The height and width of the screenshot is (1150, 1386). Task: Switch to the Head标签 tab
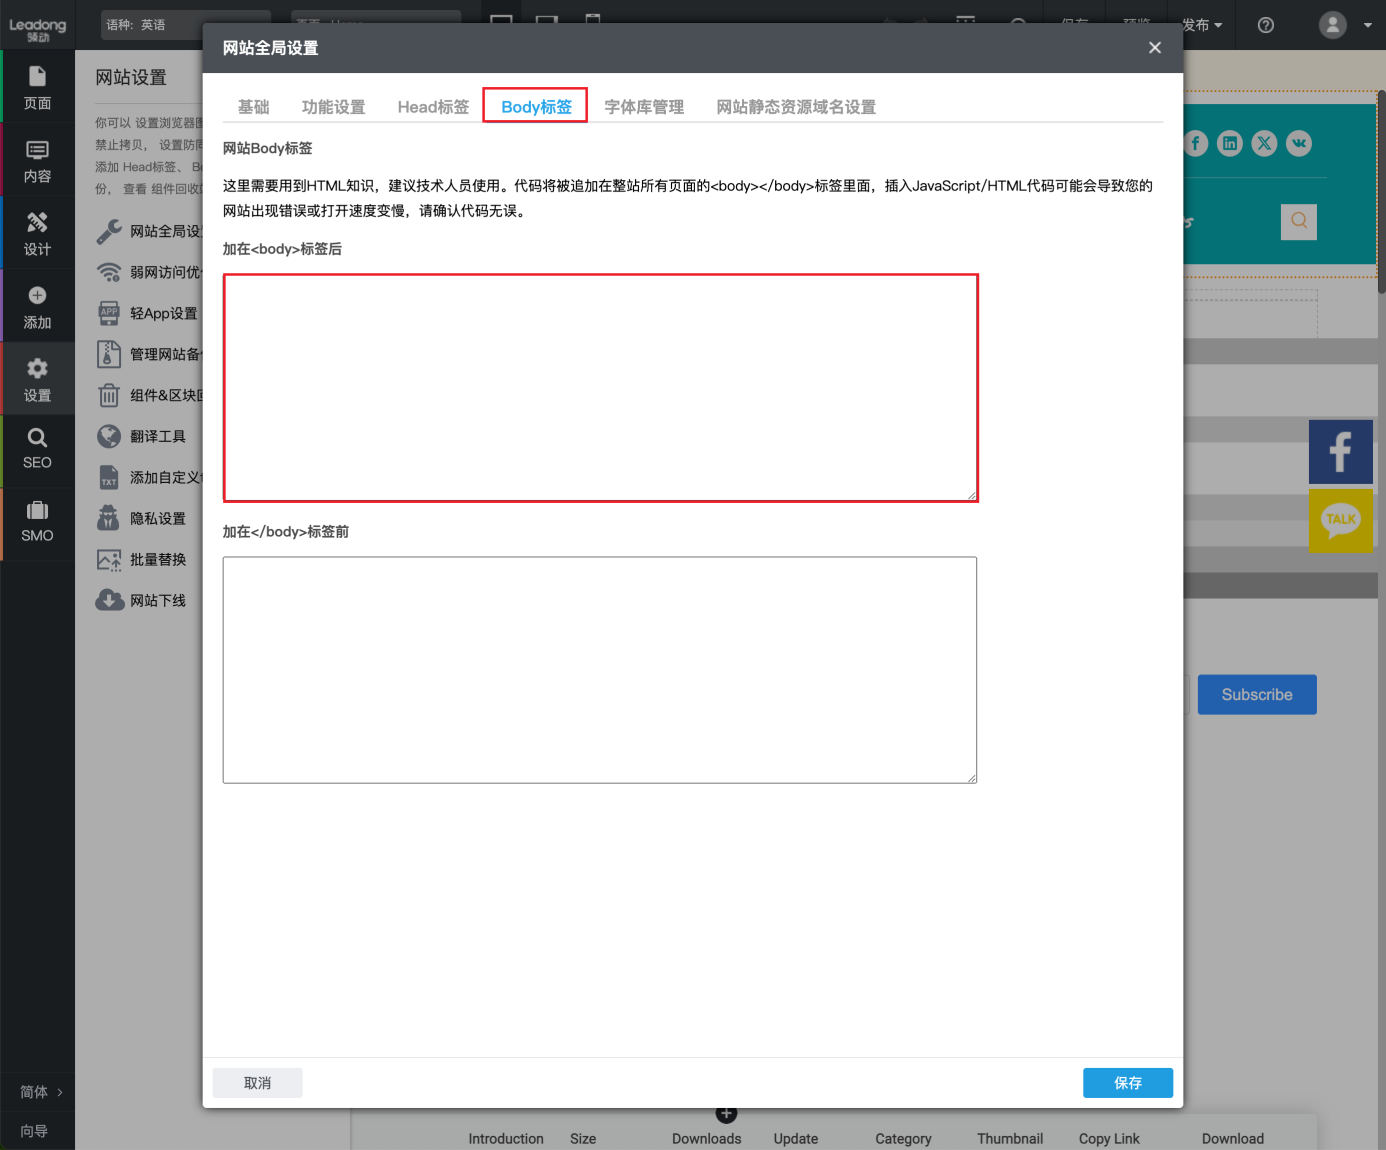coord(433,107)
